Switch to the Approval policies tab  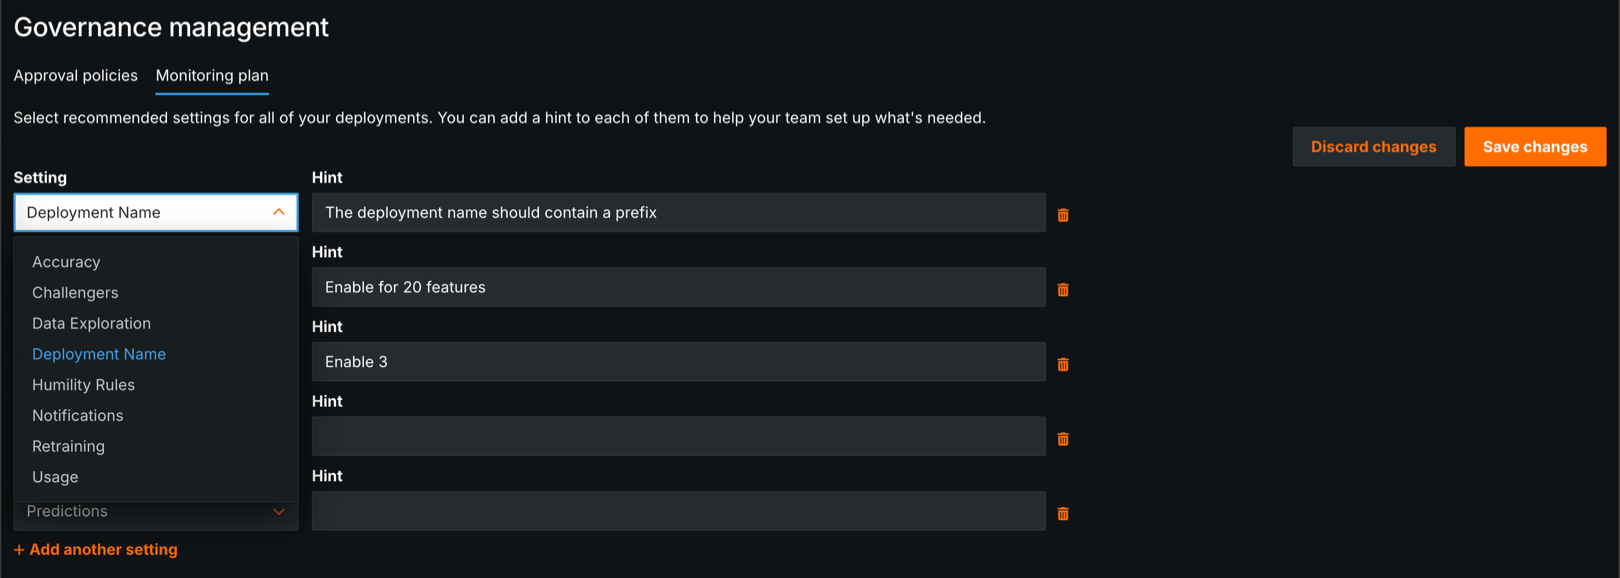[x=75, y=76]
